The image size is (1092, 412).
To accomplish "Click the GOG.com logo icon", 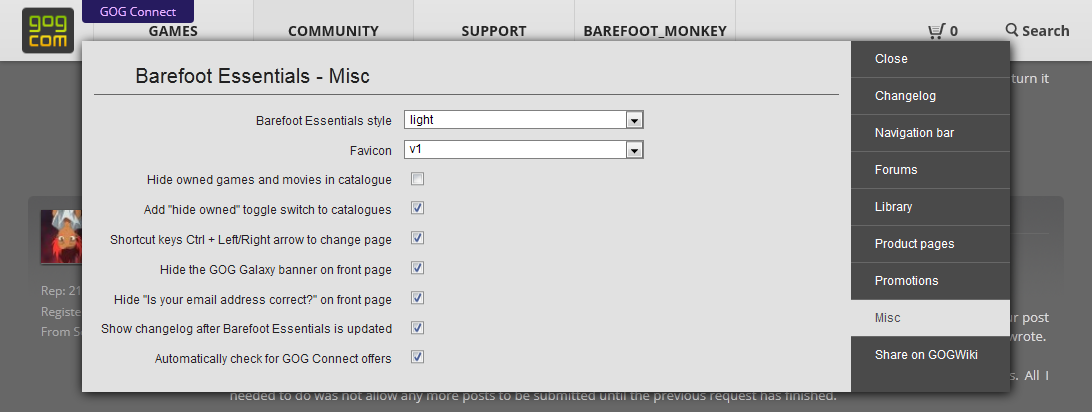I will point(47,31).
